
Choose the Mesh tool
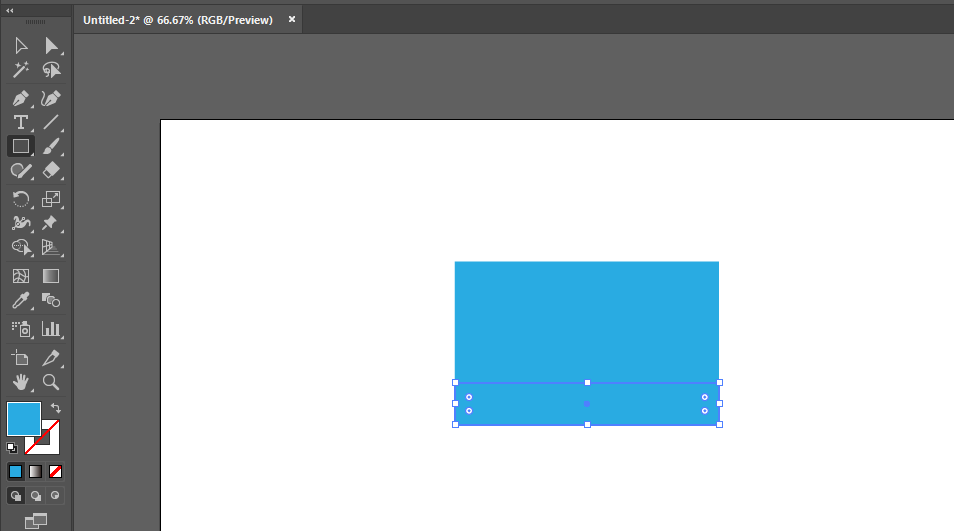[x=21, y=276]
